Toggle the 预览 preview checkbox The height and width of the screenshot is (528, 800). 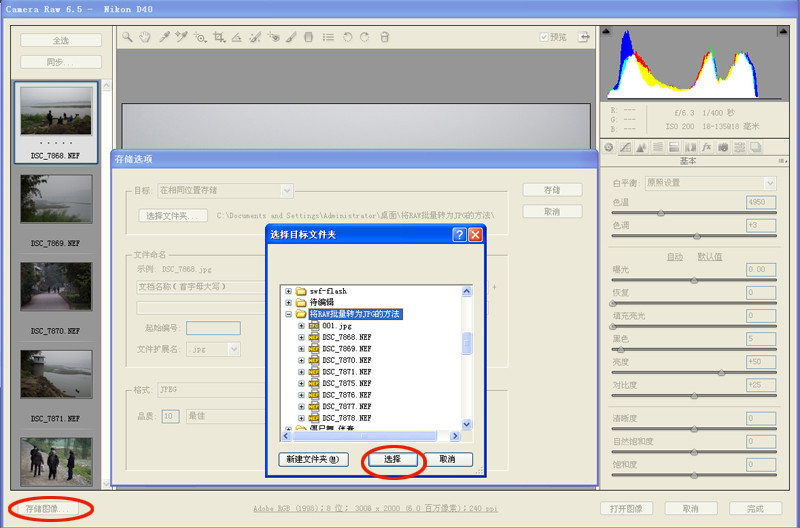click(x=544, y=37)
